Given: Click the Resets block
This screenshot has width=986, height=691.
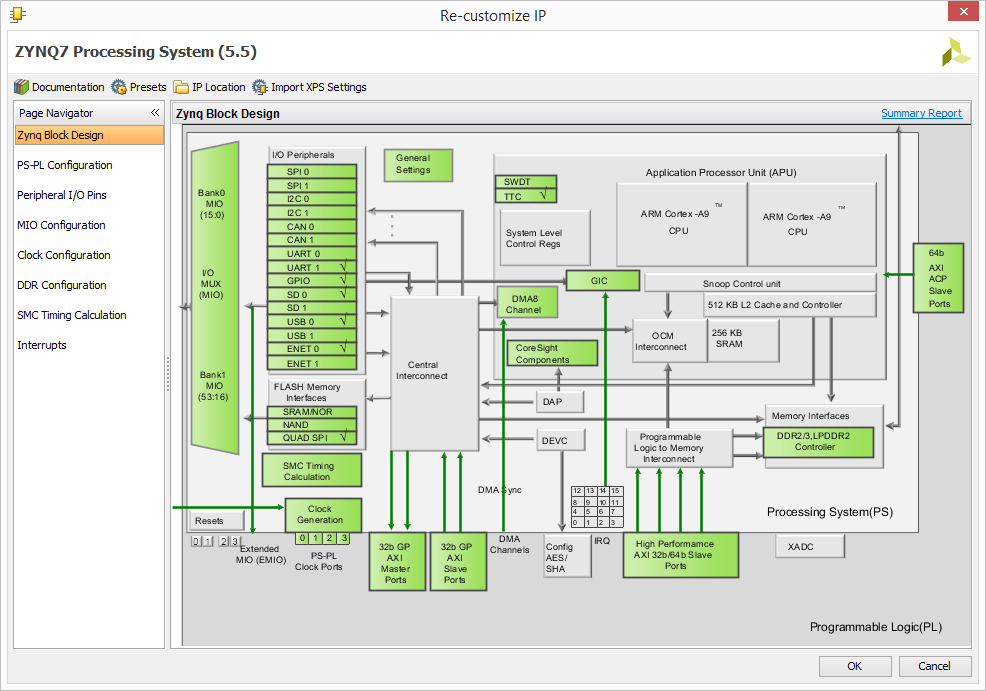Looking at the screenshot, I should point(216,521).
